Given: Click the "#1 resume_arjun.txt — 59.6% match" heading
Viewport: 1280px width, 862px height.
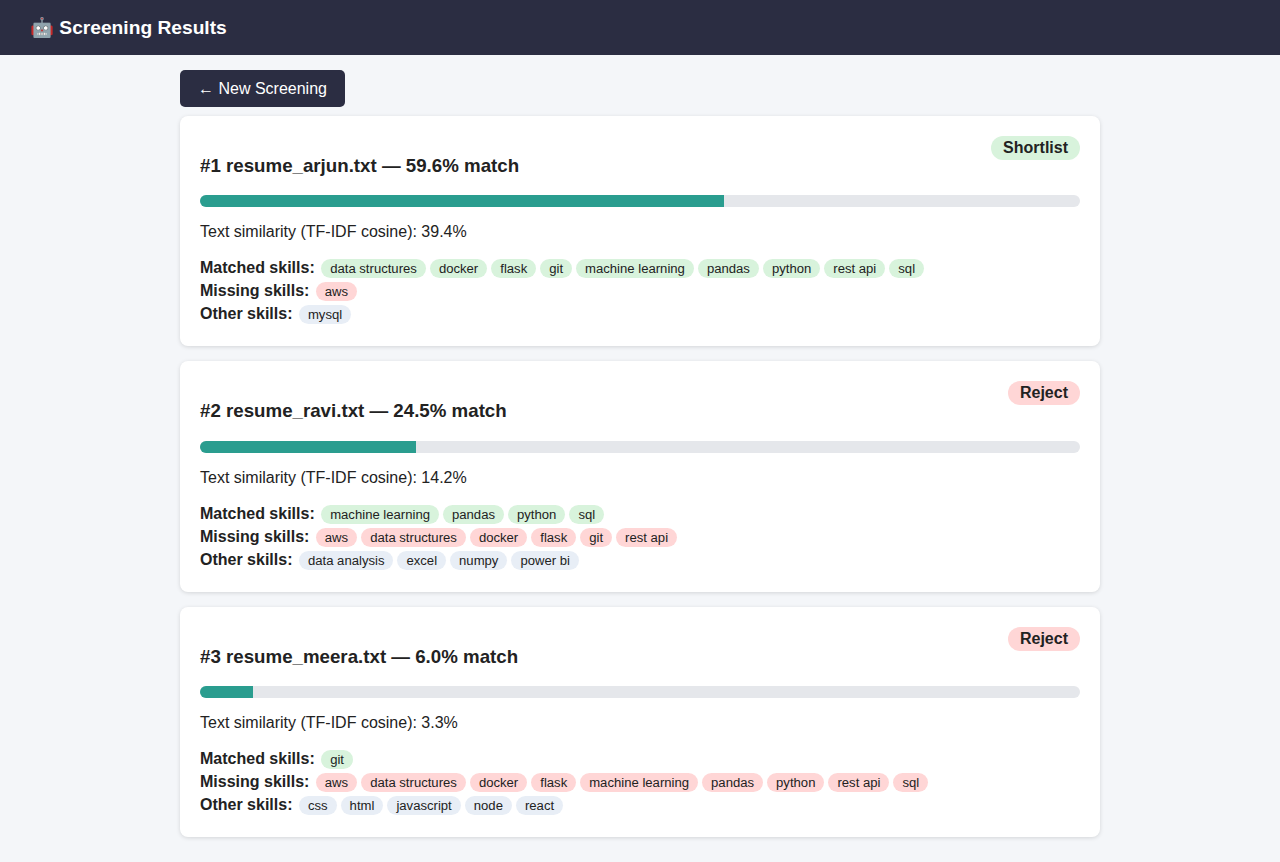Looking at the screenshot, I should click(x=359, y=166).
